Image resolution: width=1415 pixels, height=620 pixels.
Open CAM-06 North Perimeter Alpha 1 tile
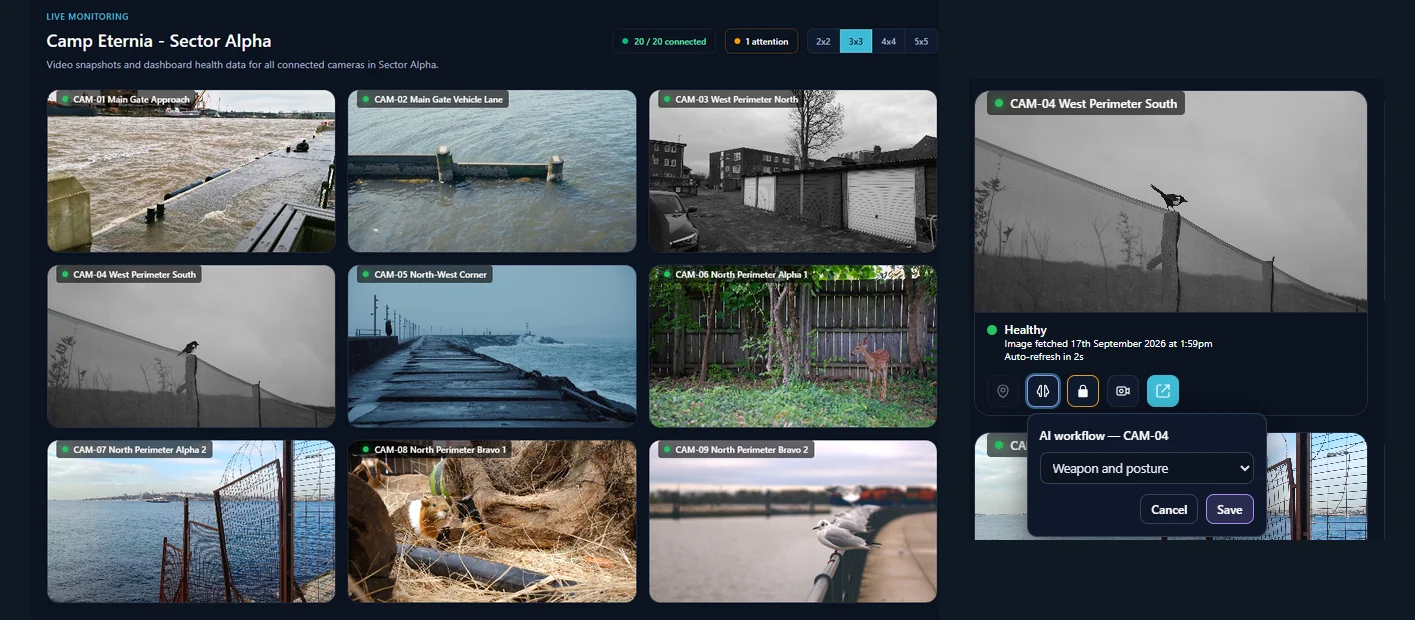[x=793, y=346]
